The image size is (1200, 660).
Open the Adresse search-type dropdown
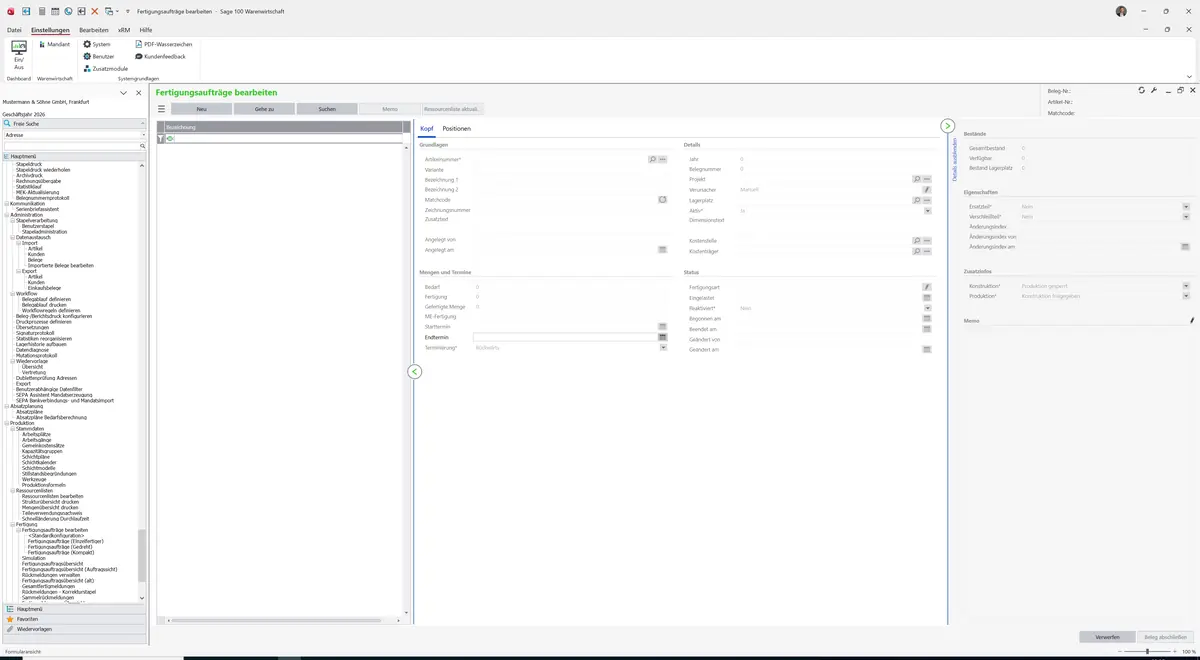click(74, 134)
